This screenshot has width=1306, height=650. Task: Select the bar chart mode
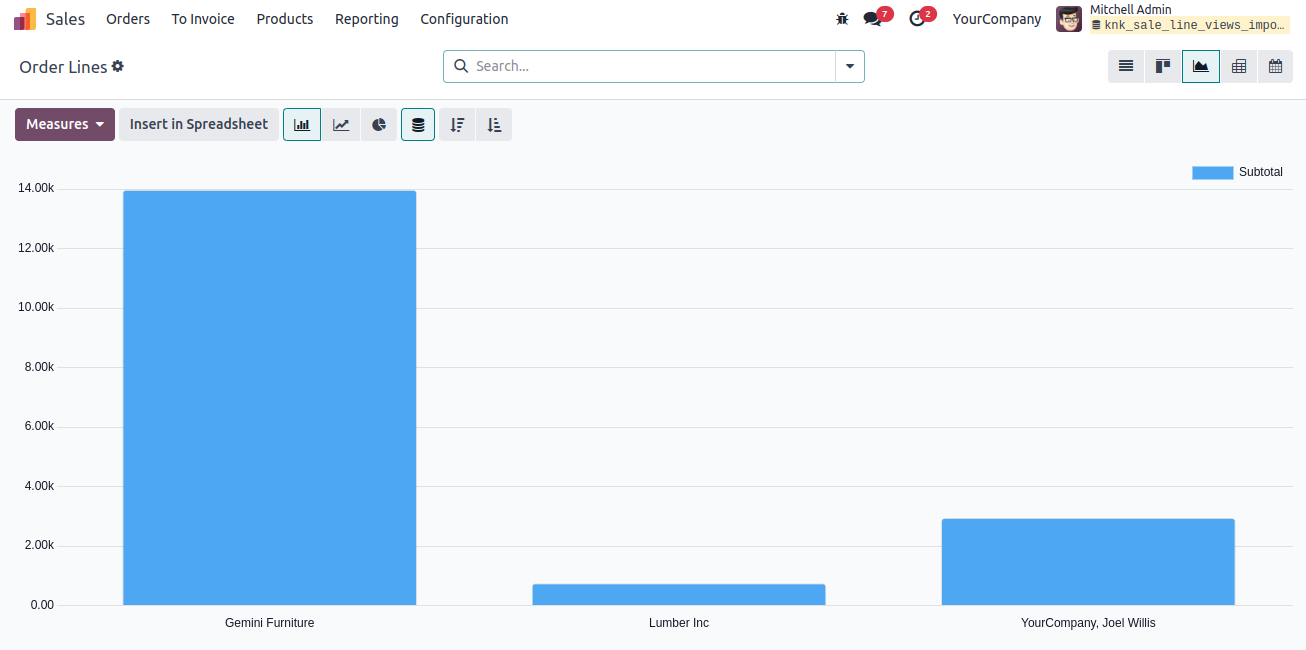click(x=302, y=124)
